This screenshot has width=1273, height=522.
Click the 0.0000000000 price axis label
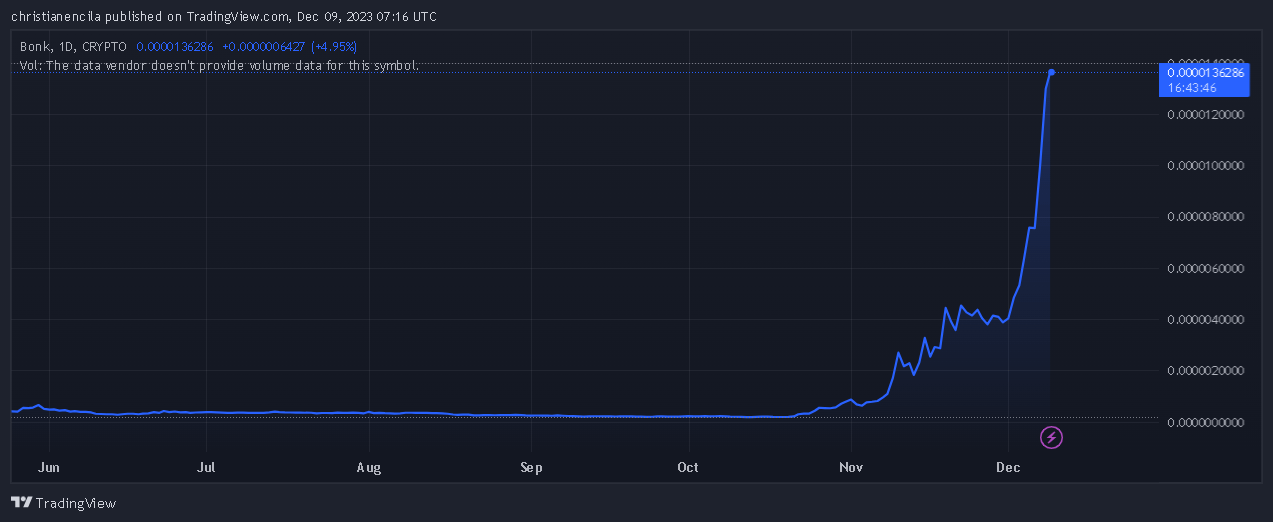tap(1205, 422)
